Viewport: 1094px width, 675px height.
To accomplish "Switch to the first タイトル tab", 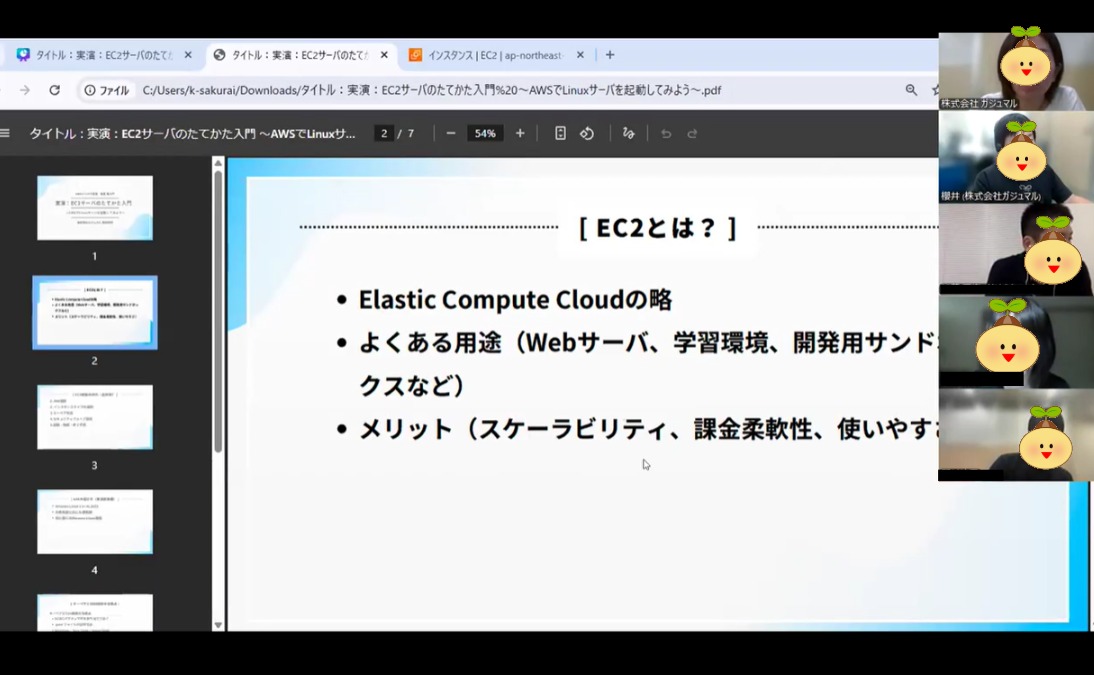I will 100,55.
